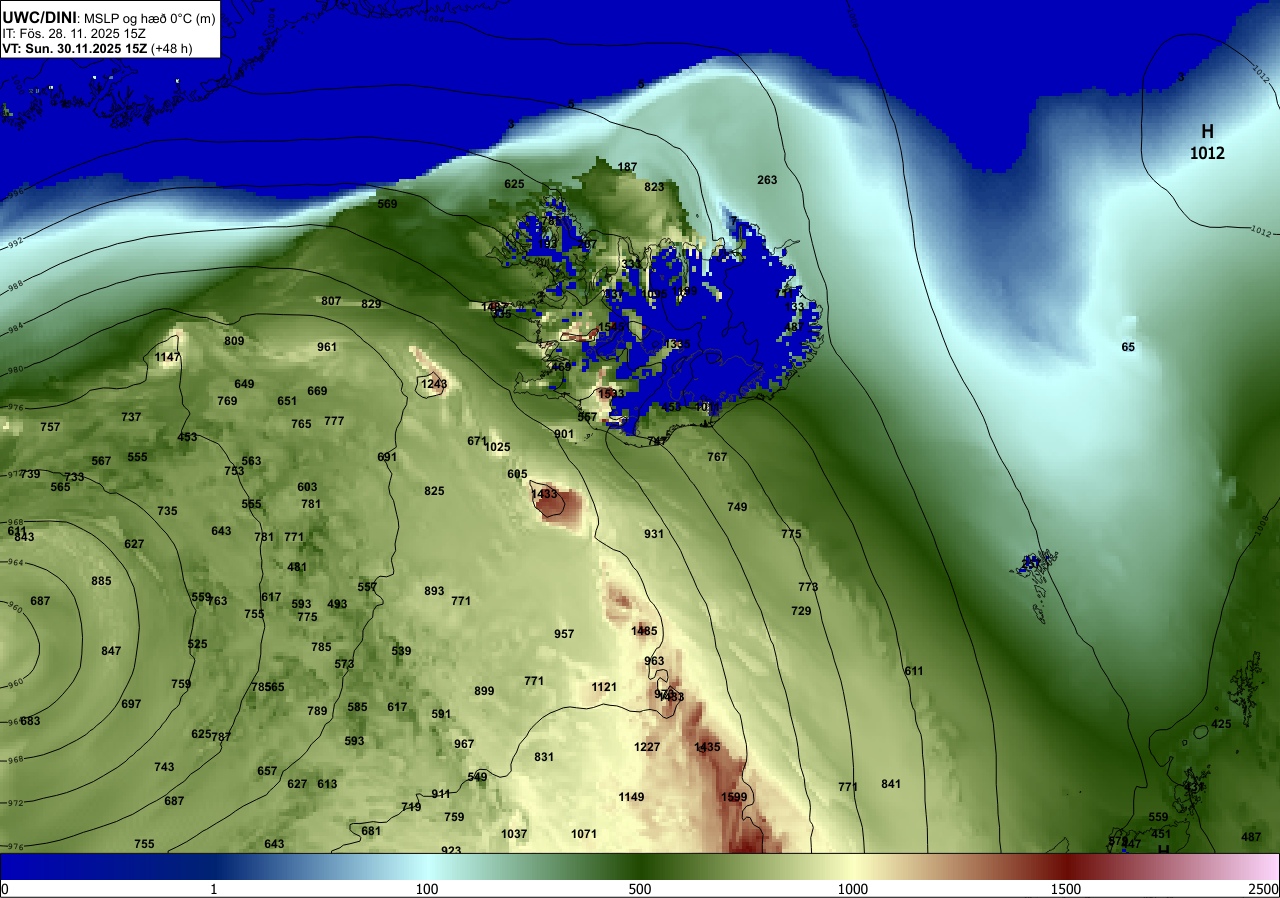Image resolution: width=1280 pixels, height=898 pixels.
Task: Click the map value '901'
Action: point(564,434)
